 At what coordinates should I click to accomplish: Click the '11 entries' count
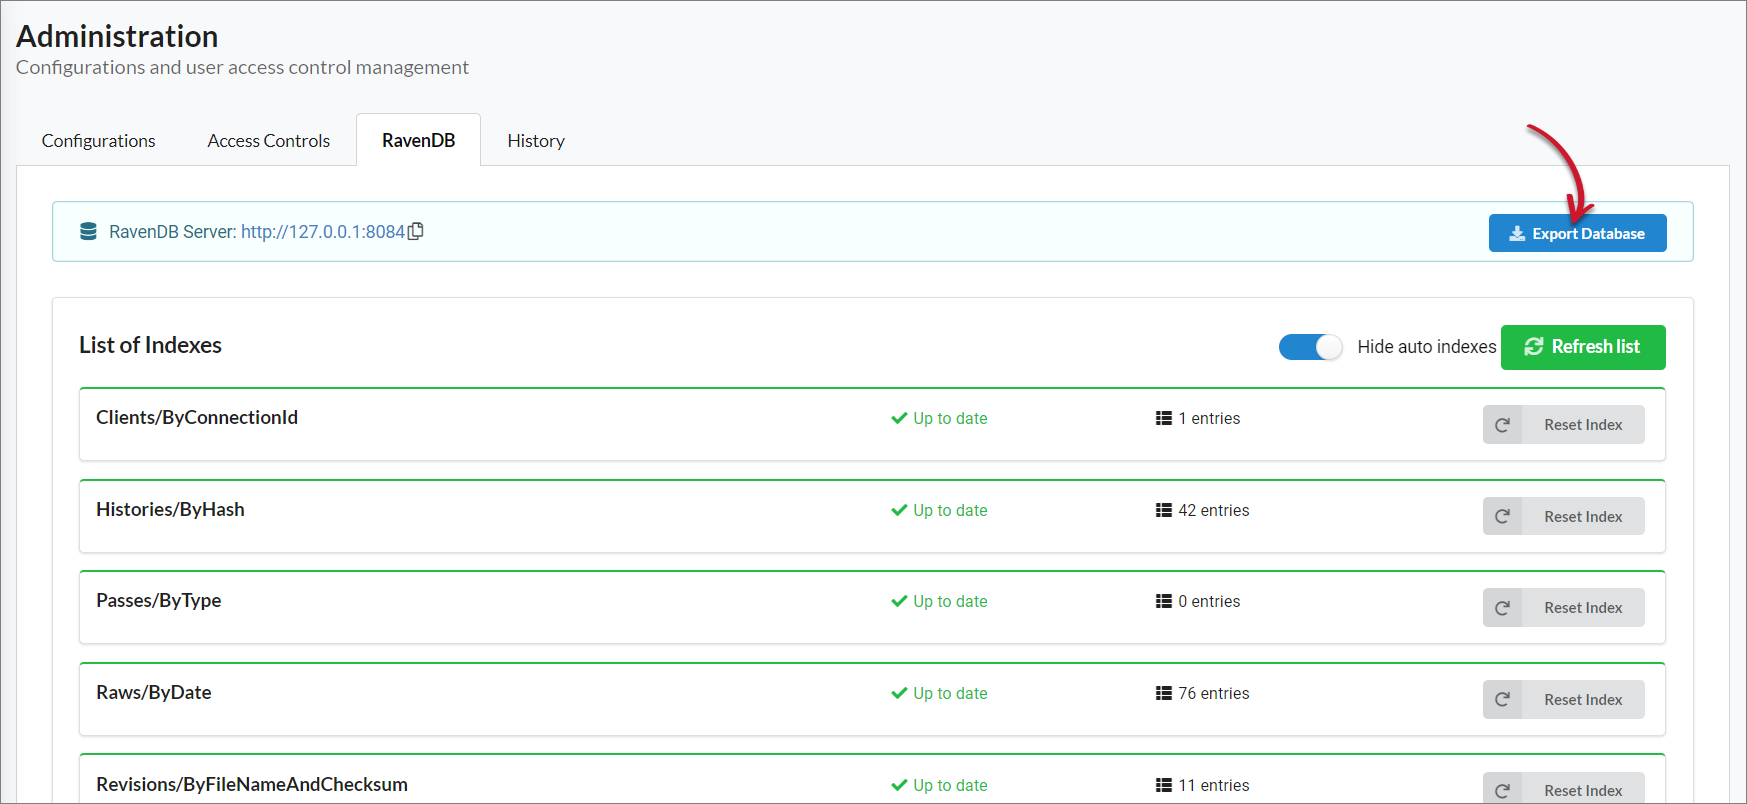[x=1214, y=785]
